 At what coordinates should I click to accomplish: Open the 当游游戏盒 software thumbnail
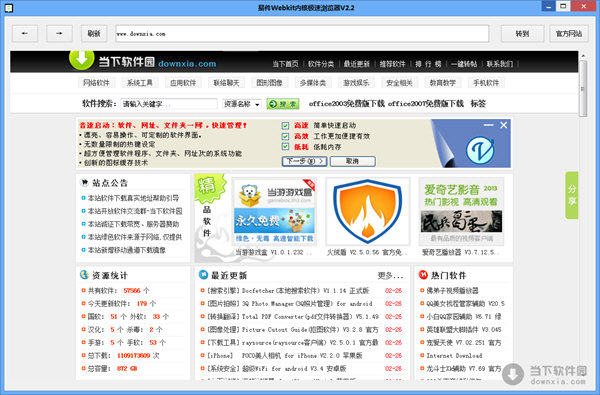click(274, 211)
